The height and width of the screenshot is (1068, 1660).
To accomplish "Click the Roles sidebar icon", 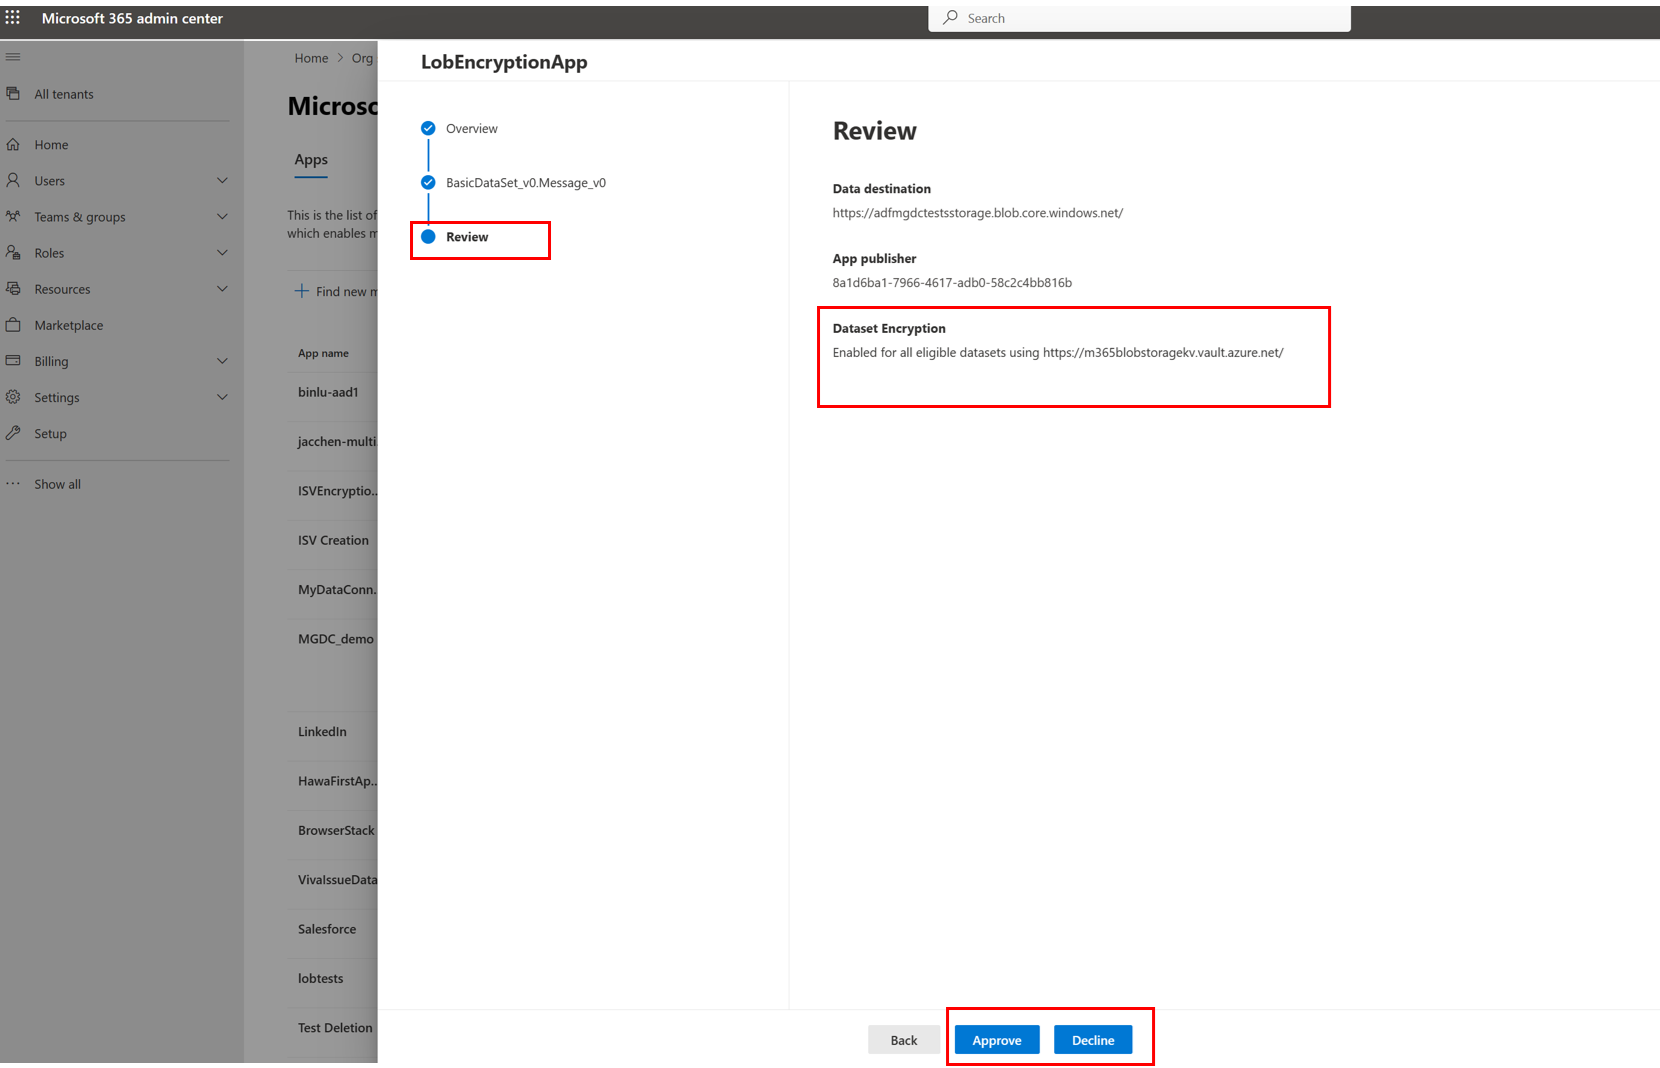I will [14, 252].
